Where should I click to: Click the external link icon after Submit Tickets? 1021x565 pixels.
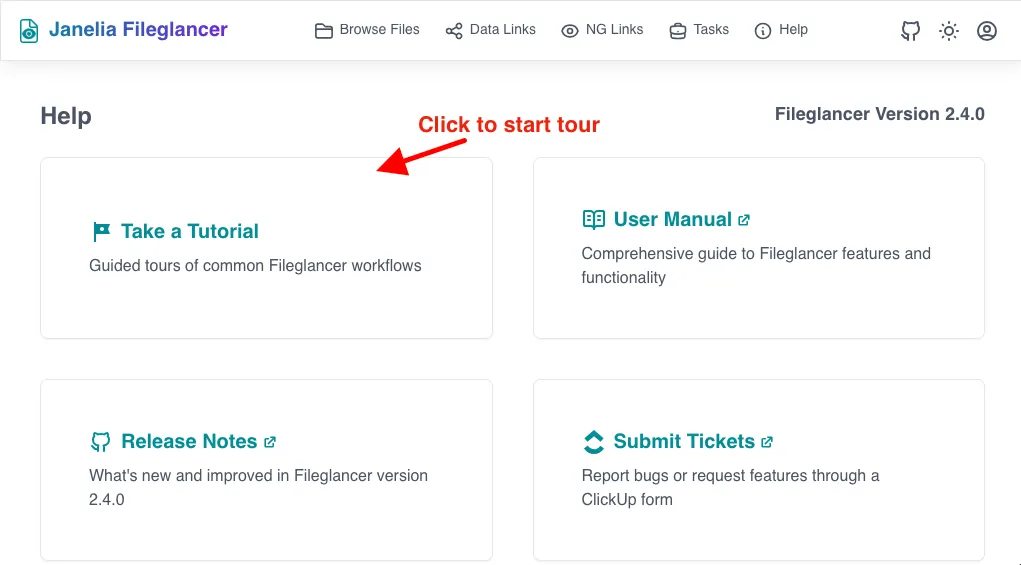(767, 442)
